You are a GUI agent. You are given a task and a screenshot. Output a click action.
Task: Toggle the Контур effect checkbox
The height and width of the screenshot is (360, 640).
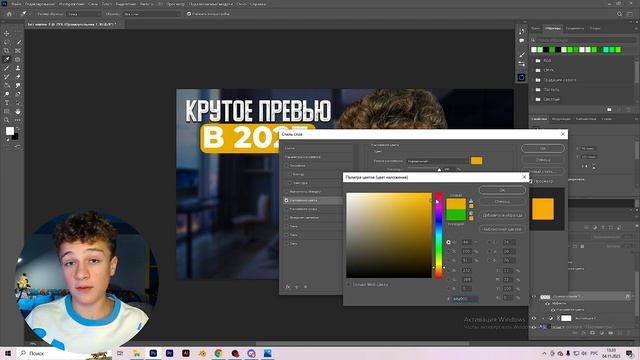[290, 174]
